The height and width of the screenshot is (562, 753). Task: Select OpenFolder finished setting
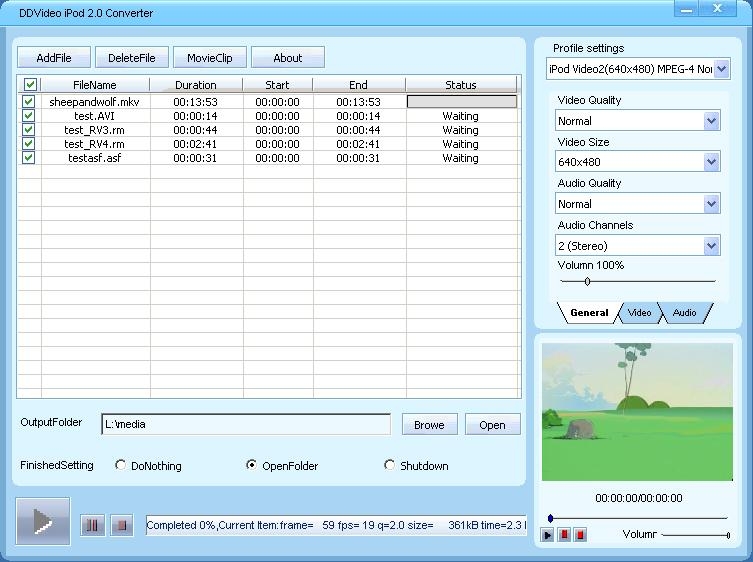251,465
